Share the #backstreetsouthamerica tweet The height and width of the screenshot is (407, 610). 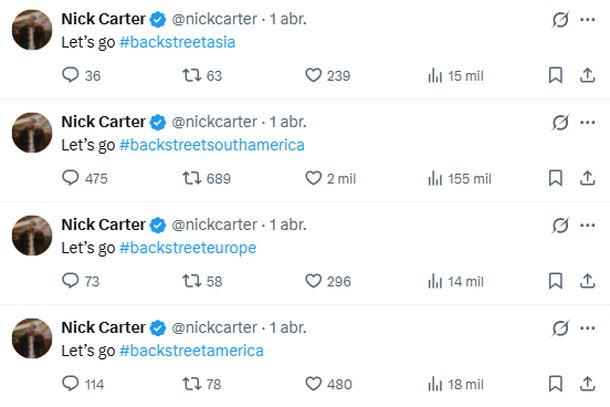[x=587, y=178]
